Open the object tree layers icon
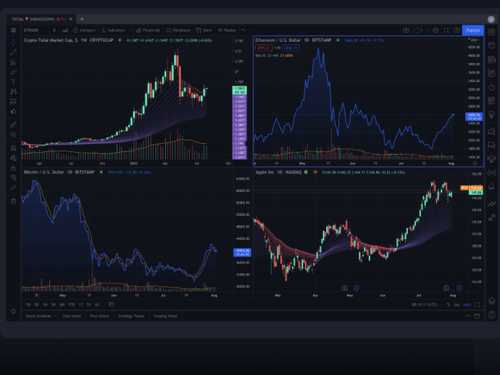The image size is (500, 375). pyautogui.click(x=492, y=301)
